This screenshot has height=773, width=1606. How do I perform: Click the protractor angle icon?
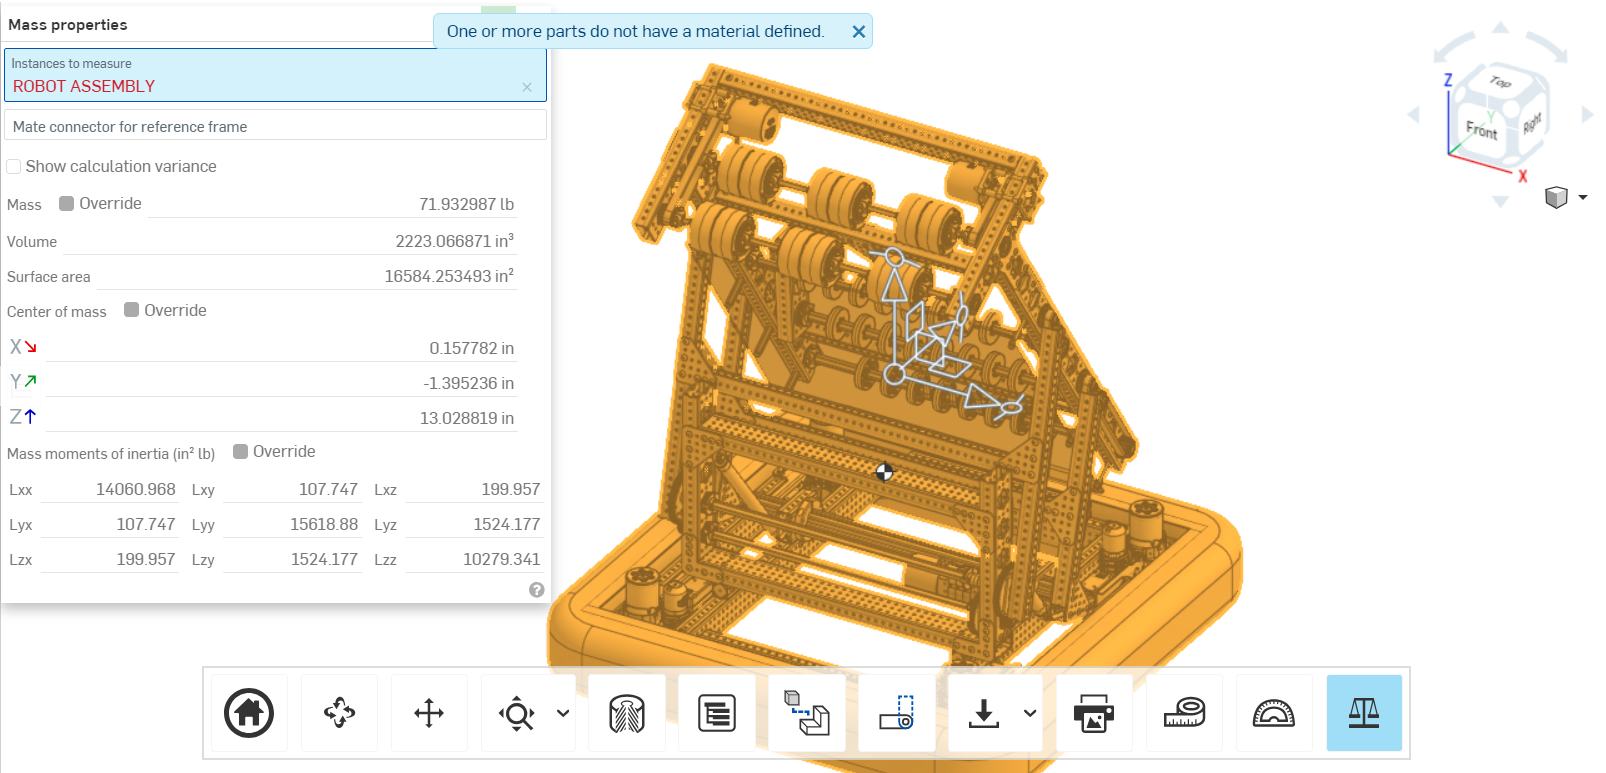pyautogui.click(x=1274, y=713)
